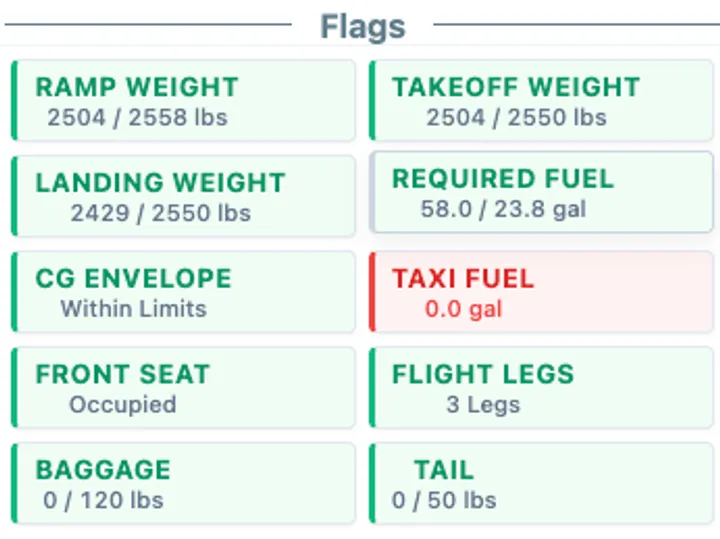Click the 3 Legs value text
This screenshot has height=539, width=720.
483,405
